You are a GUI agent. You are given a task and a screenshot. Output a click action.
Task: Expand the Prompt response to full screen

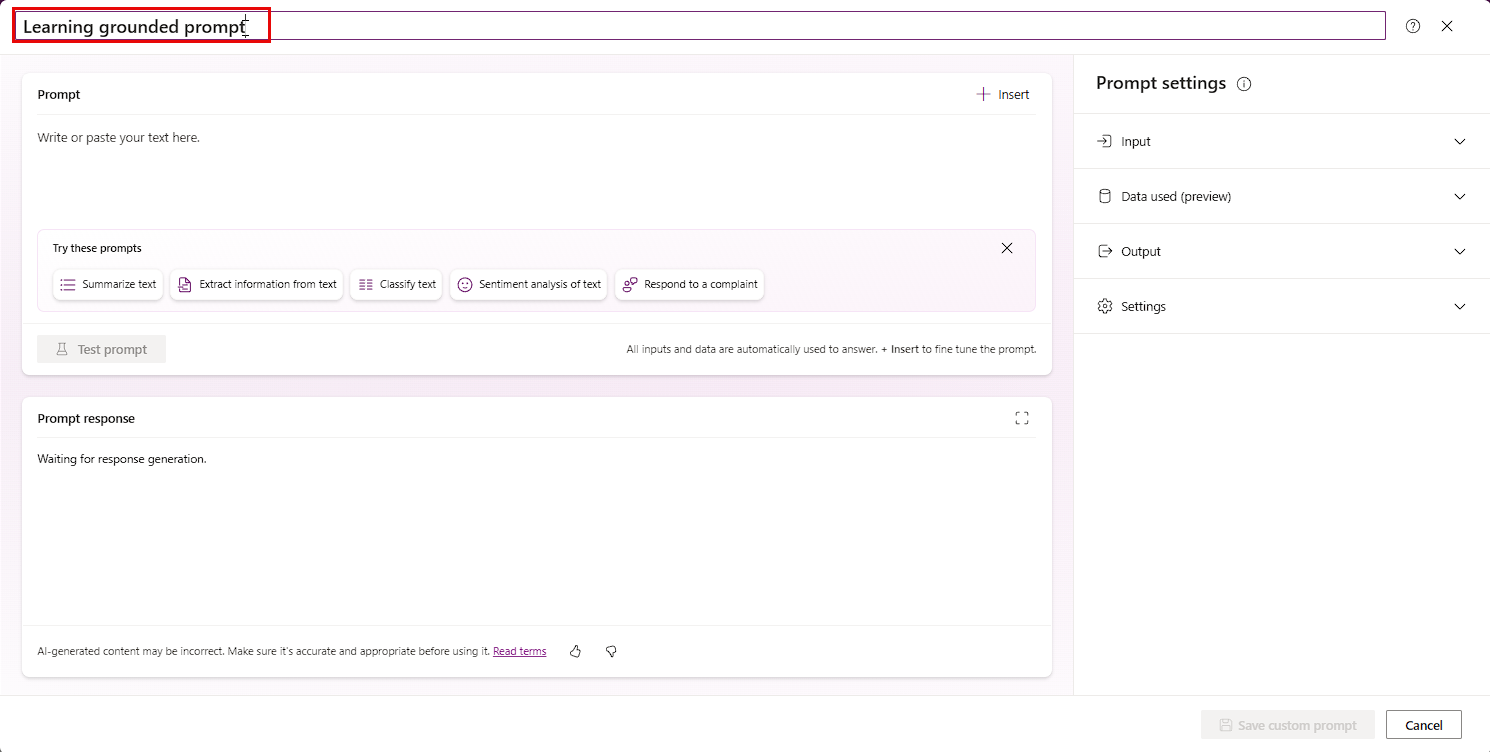click(x=1022, y=418)
